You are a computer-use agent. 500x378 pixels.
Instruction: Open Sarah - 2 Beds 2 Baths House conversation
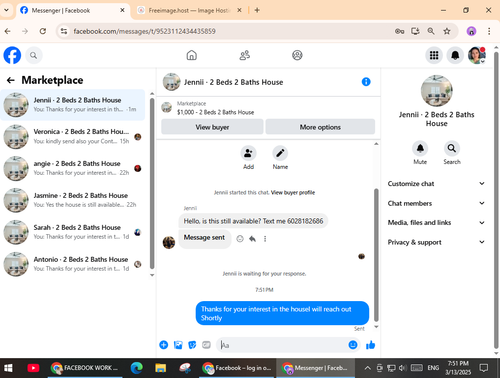pos(73,232)
